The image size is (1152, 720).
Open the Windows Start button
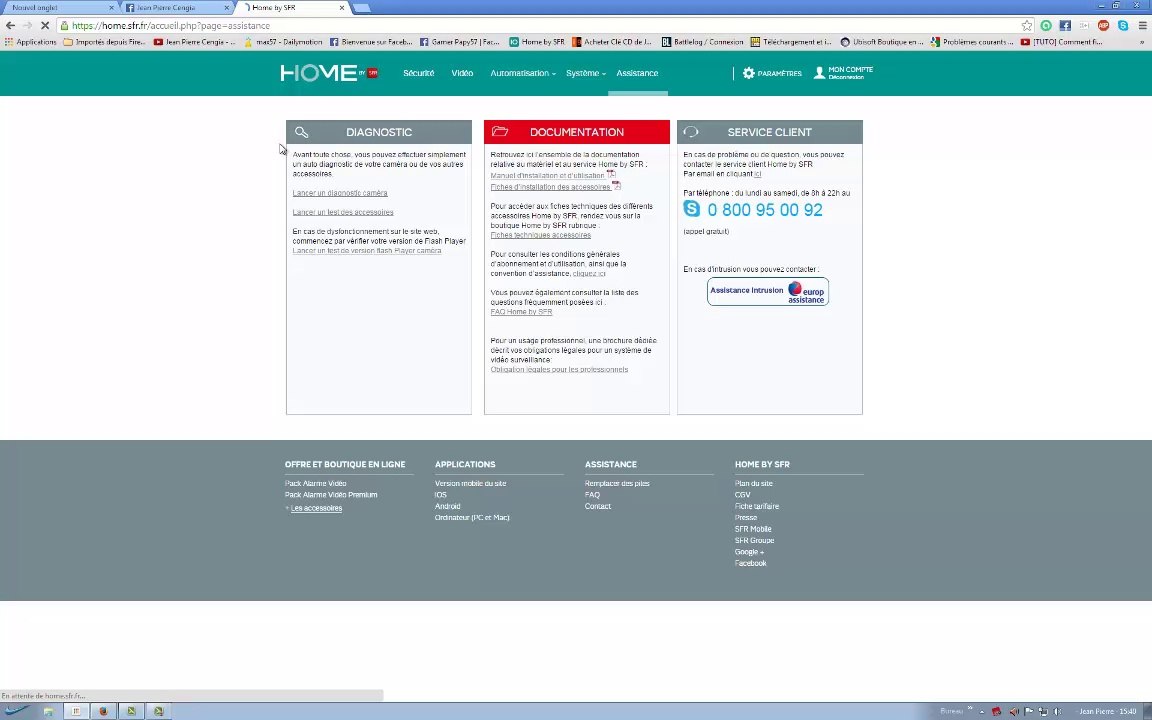pos(16,710)
